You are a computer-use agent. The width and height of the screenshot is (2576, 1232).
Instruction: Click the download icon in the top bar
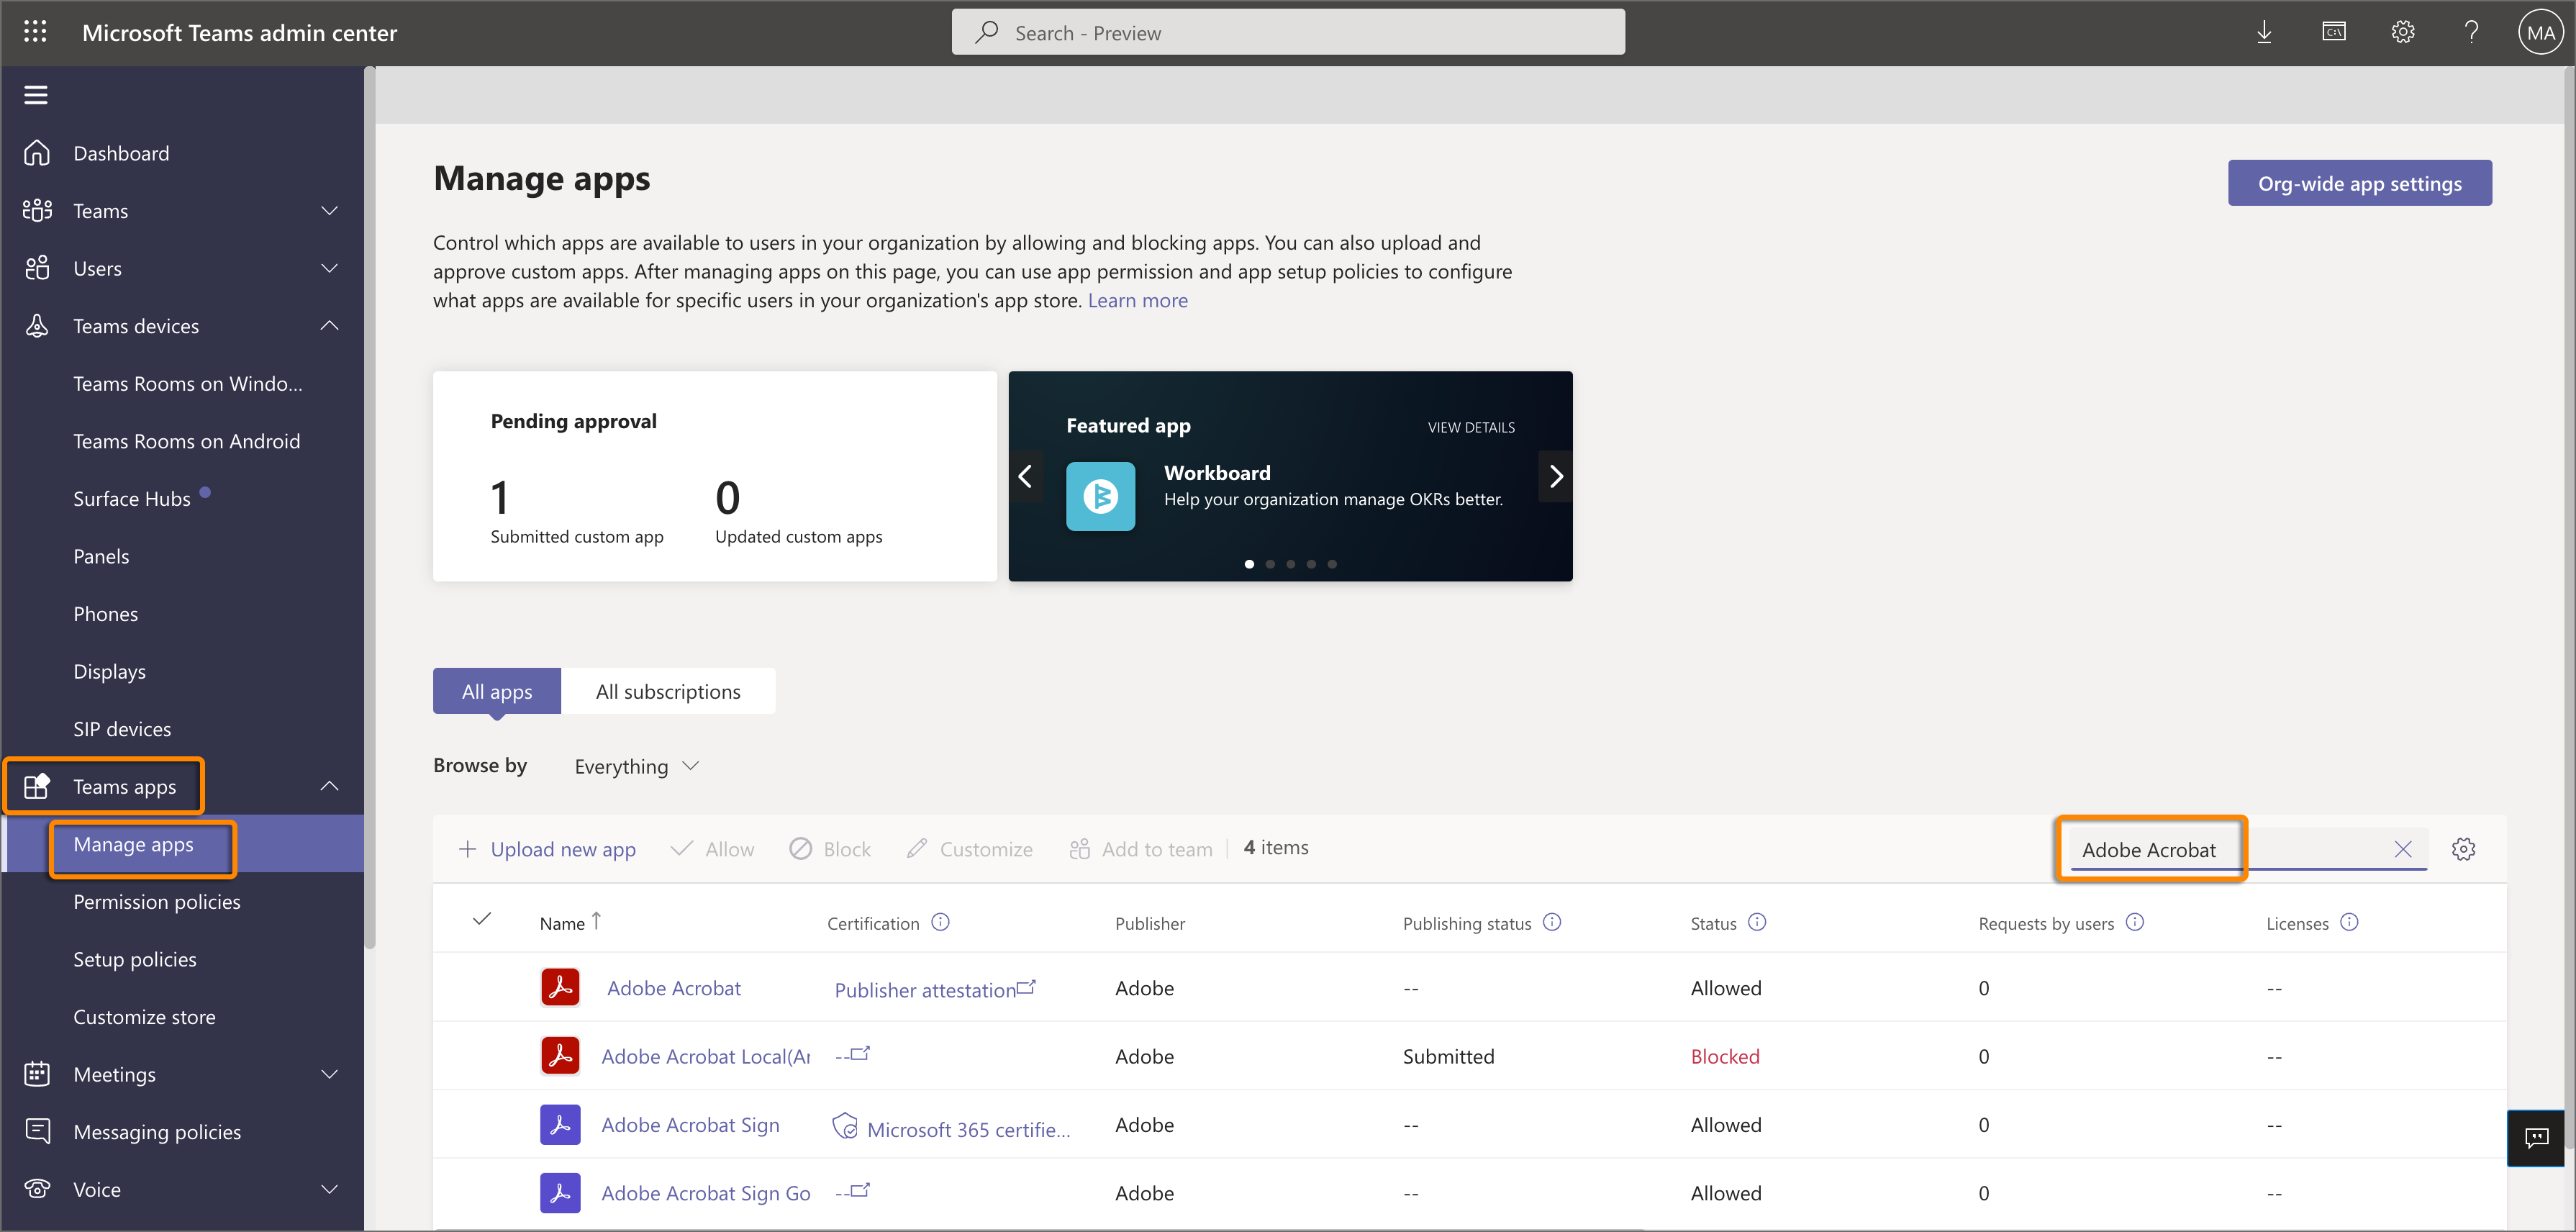[x=2265, y=31]
